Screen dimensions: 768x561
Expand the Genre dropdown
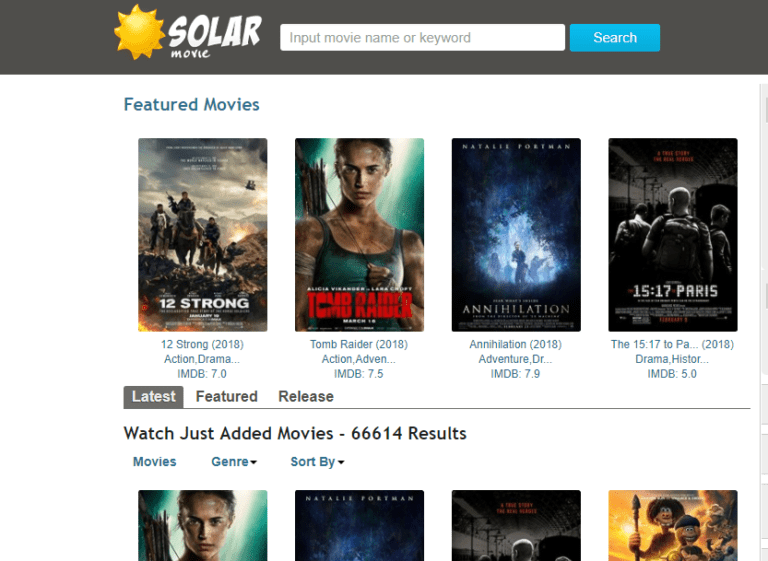(234, 462)
